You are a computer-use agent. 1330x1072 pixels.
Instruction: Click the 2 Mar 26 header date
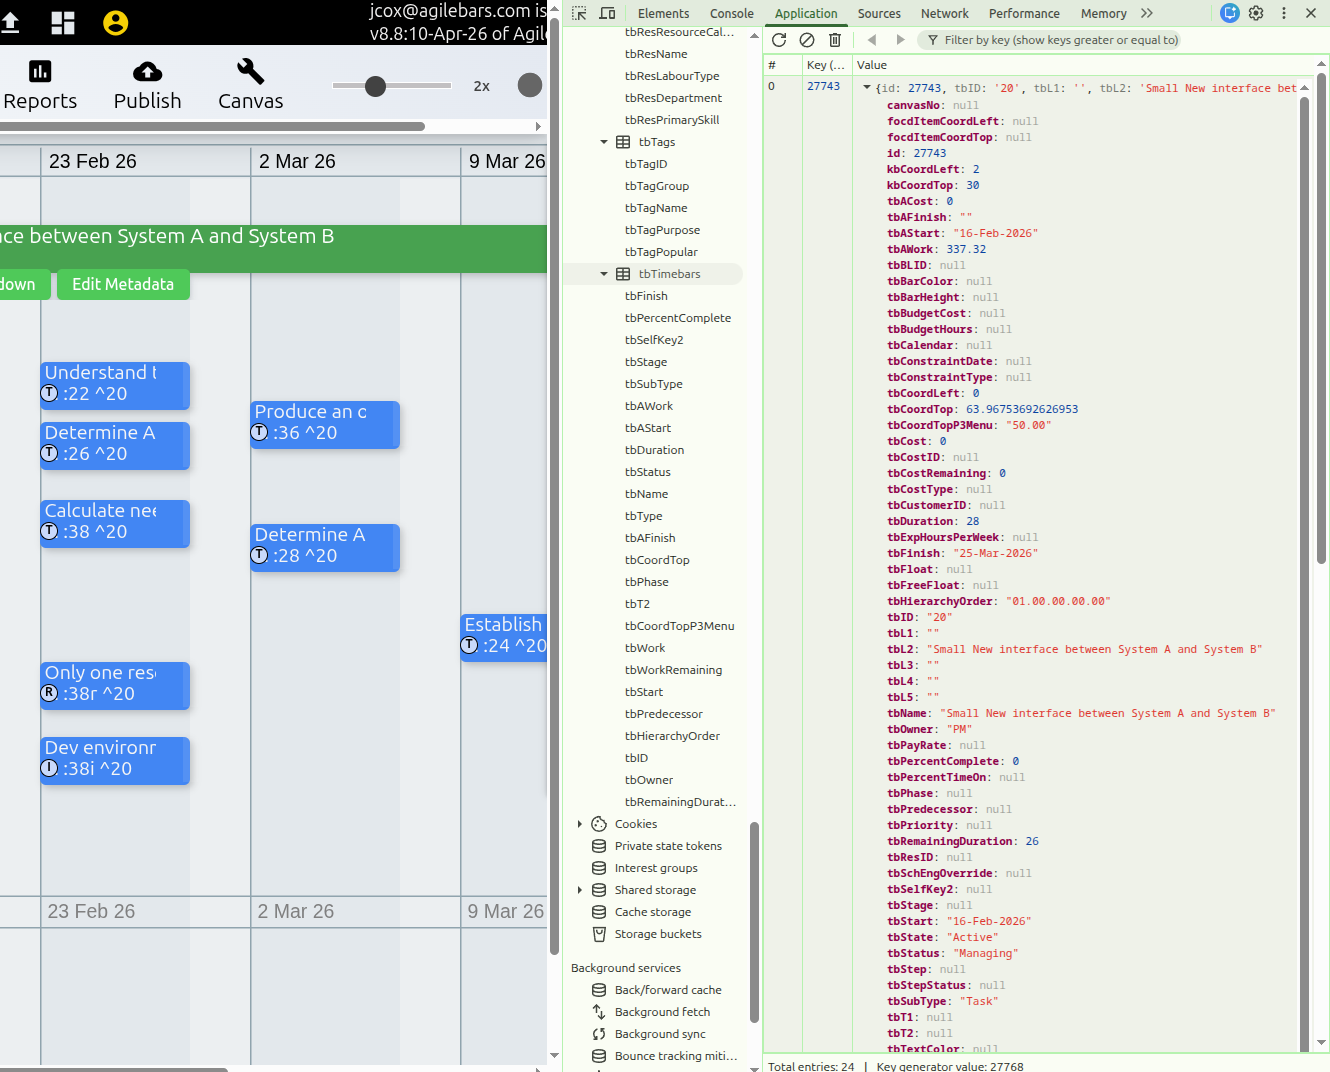click(297, 161)
